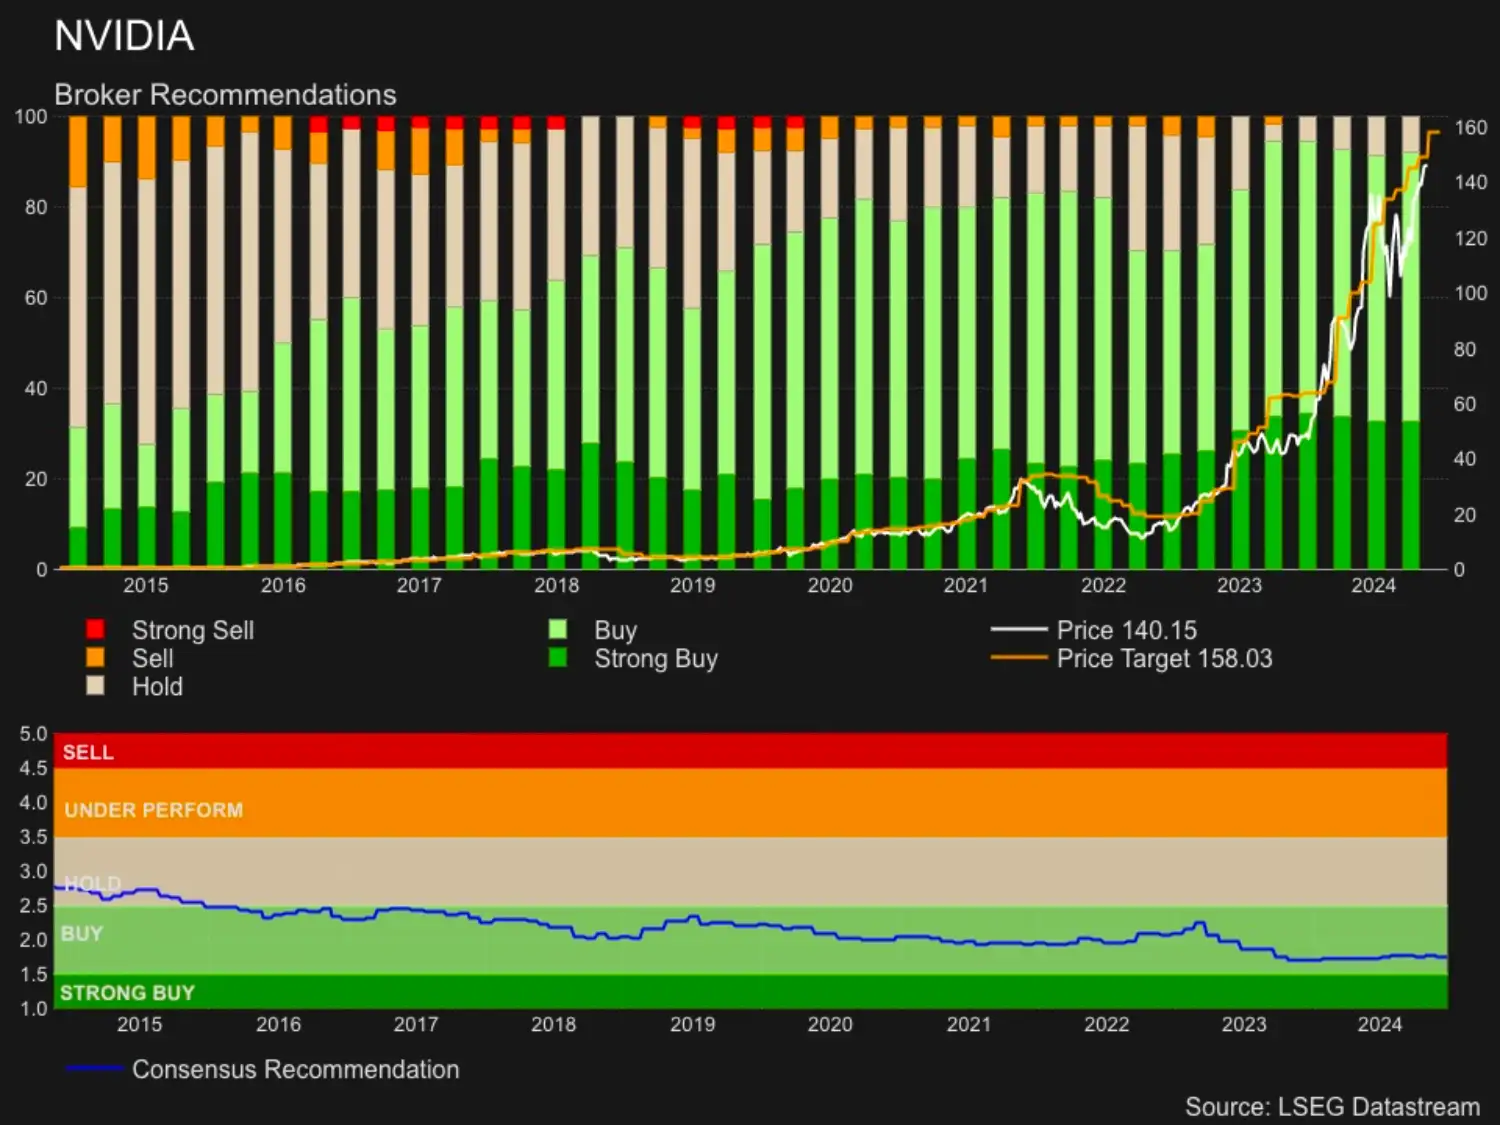Select the 'Strong Buy' label in the legend
1500x1125 pixels.
coord(656,658)
